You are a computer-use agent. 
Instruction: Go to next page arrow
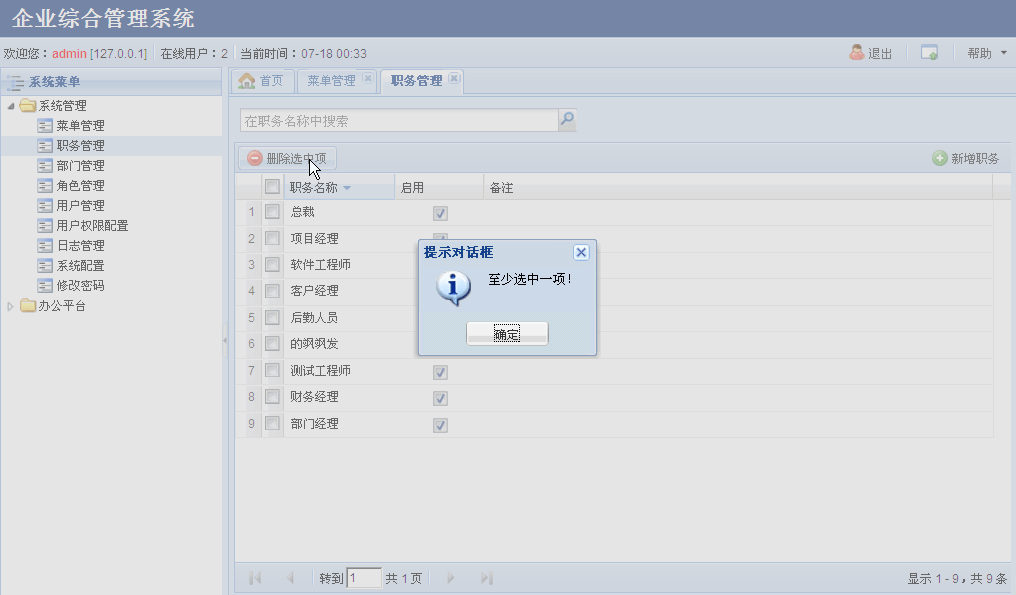(451, 578)
